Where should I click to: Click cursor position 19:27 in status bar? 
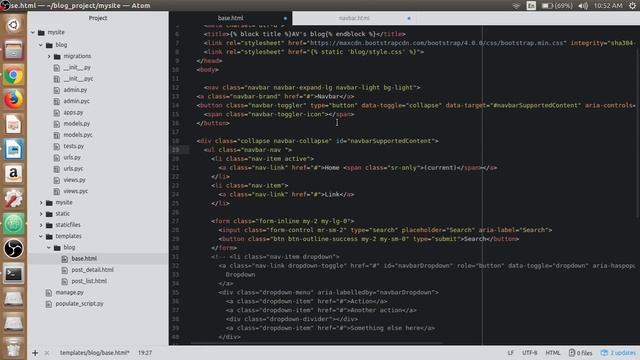point(144,353)
